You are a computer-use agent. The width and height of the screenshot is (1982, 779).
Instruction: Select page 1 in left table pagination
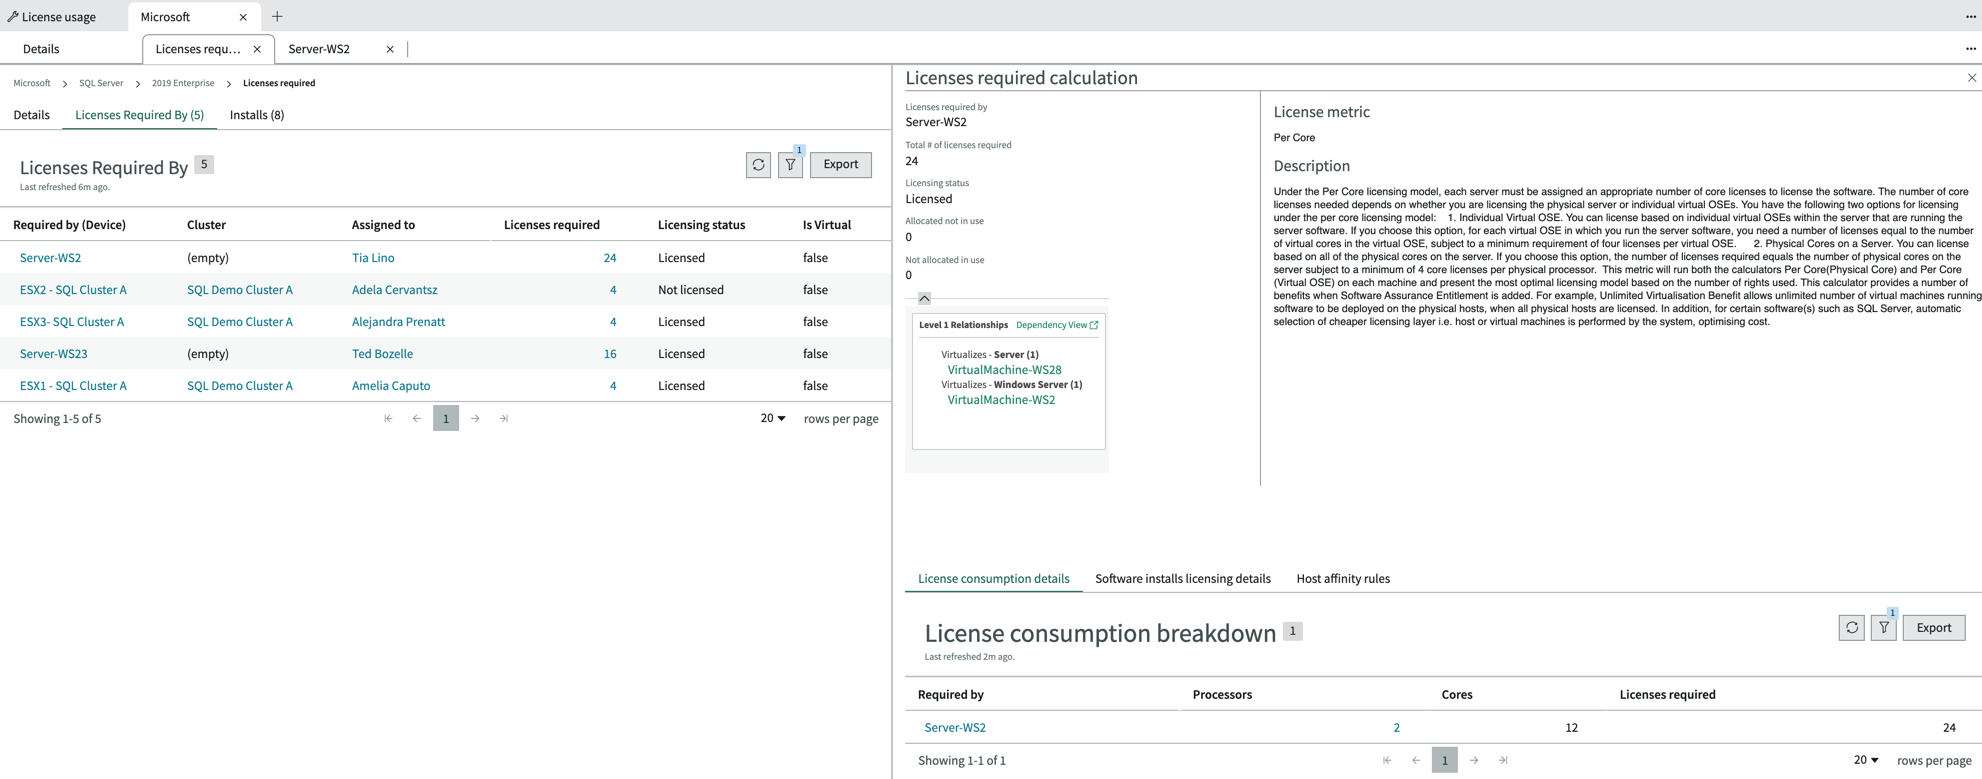pyautogui.click(x=446, y=419)
